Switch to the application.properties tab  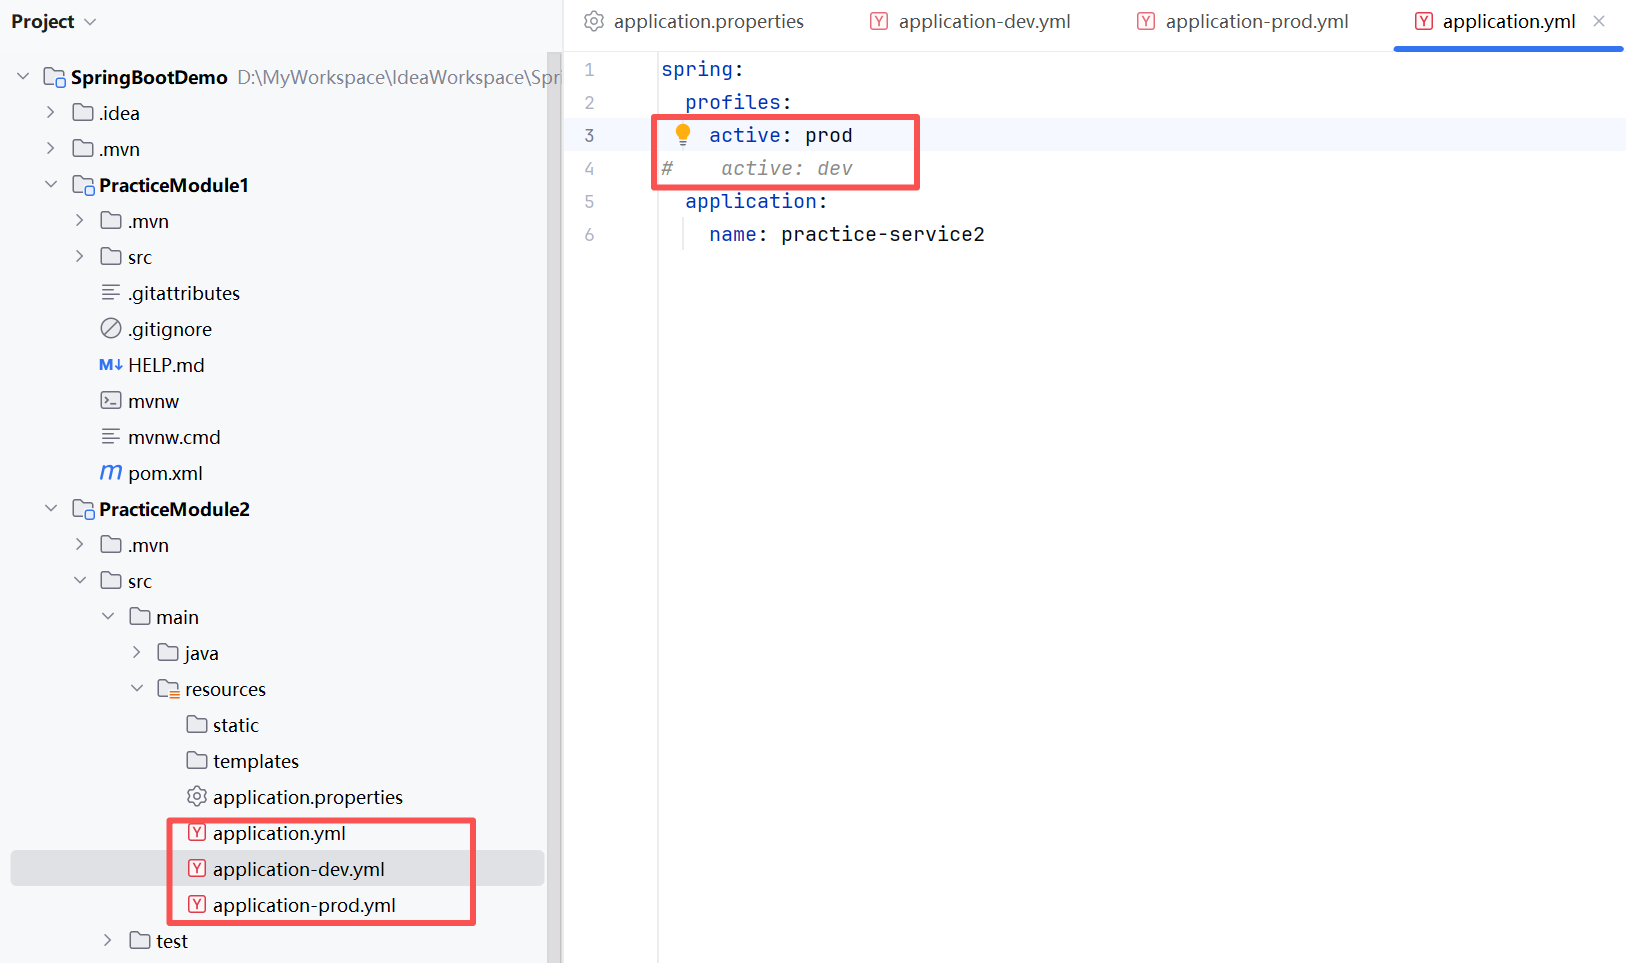(x=708, y=22)
